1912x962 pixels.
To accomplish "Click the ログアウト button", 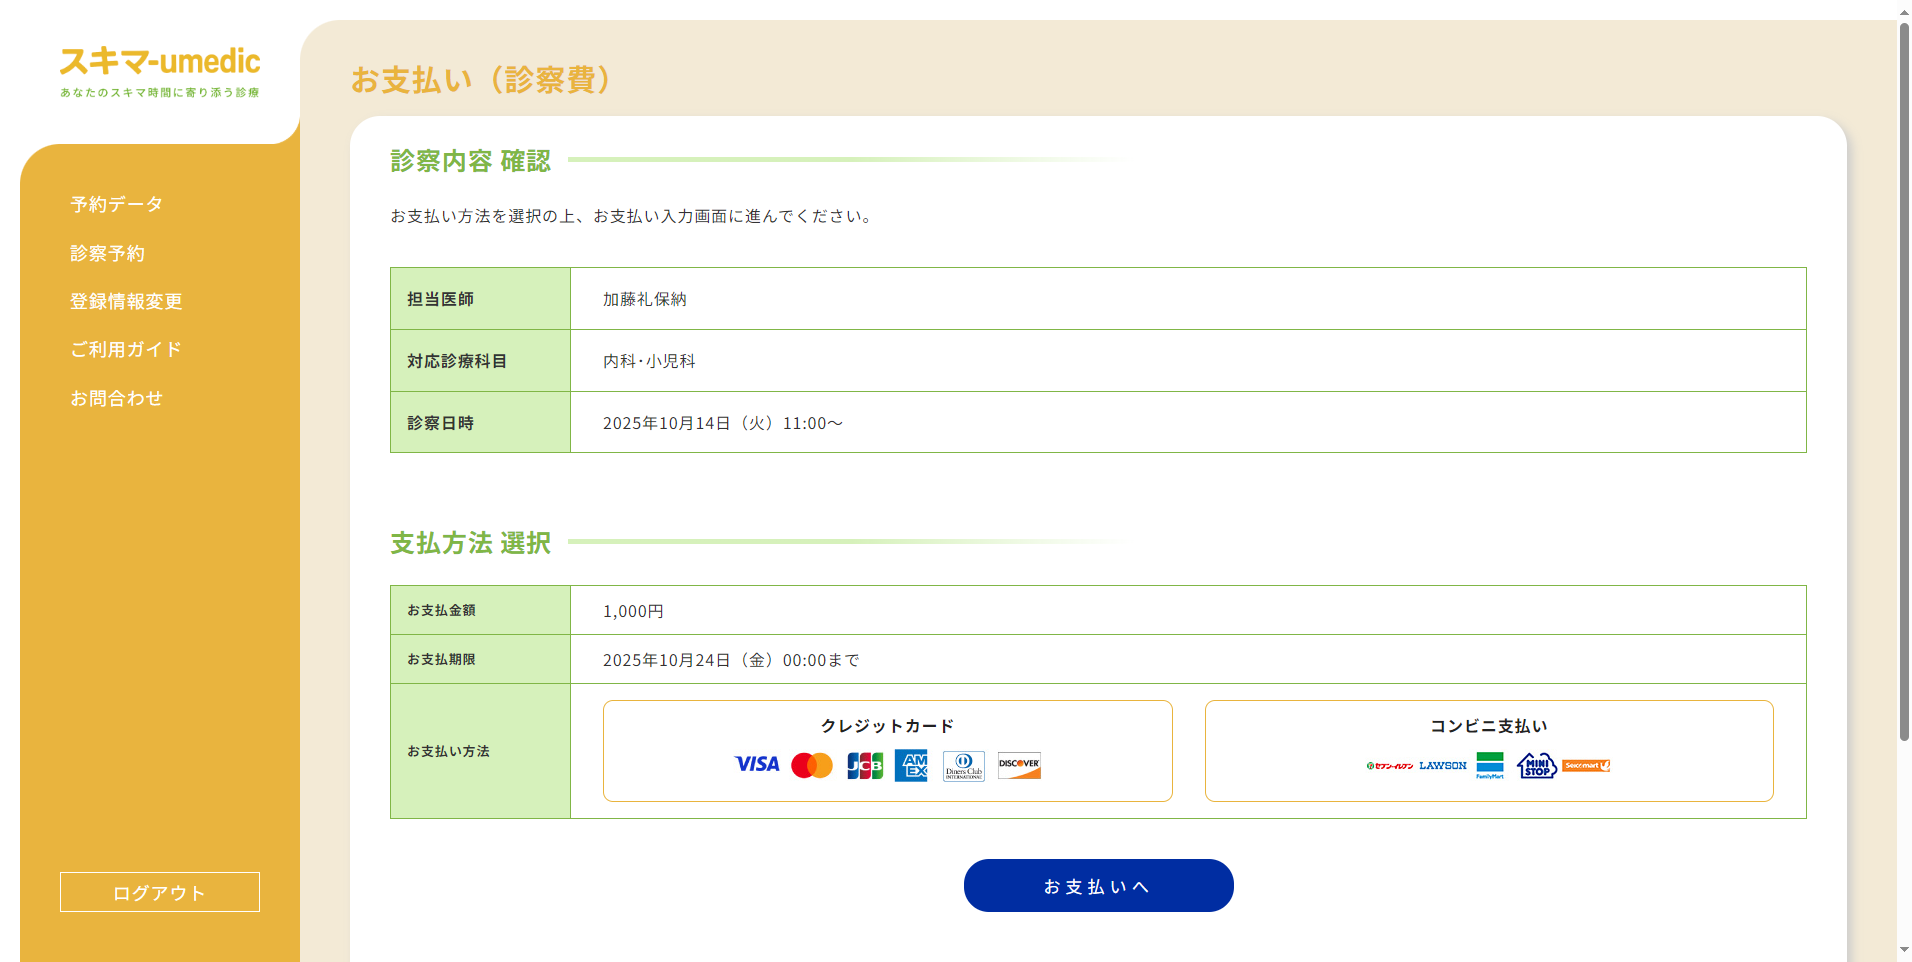I will tap(159, 891).
